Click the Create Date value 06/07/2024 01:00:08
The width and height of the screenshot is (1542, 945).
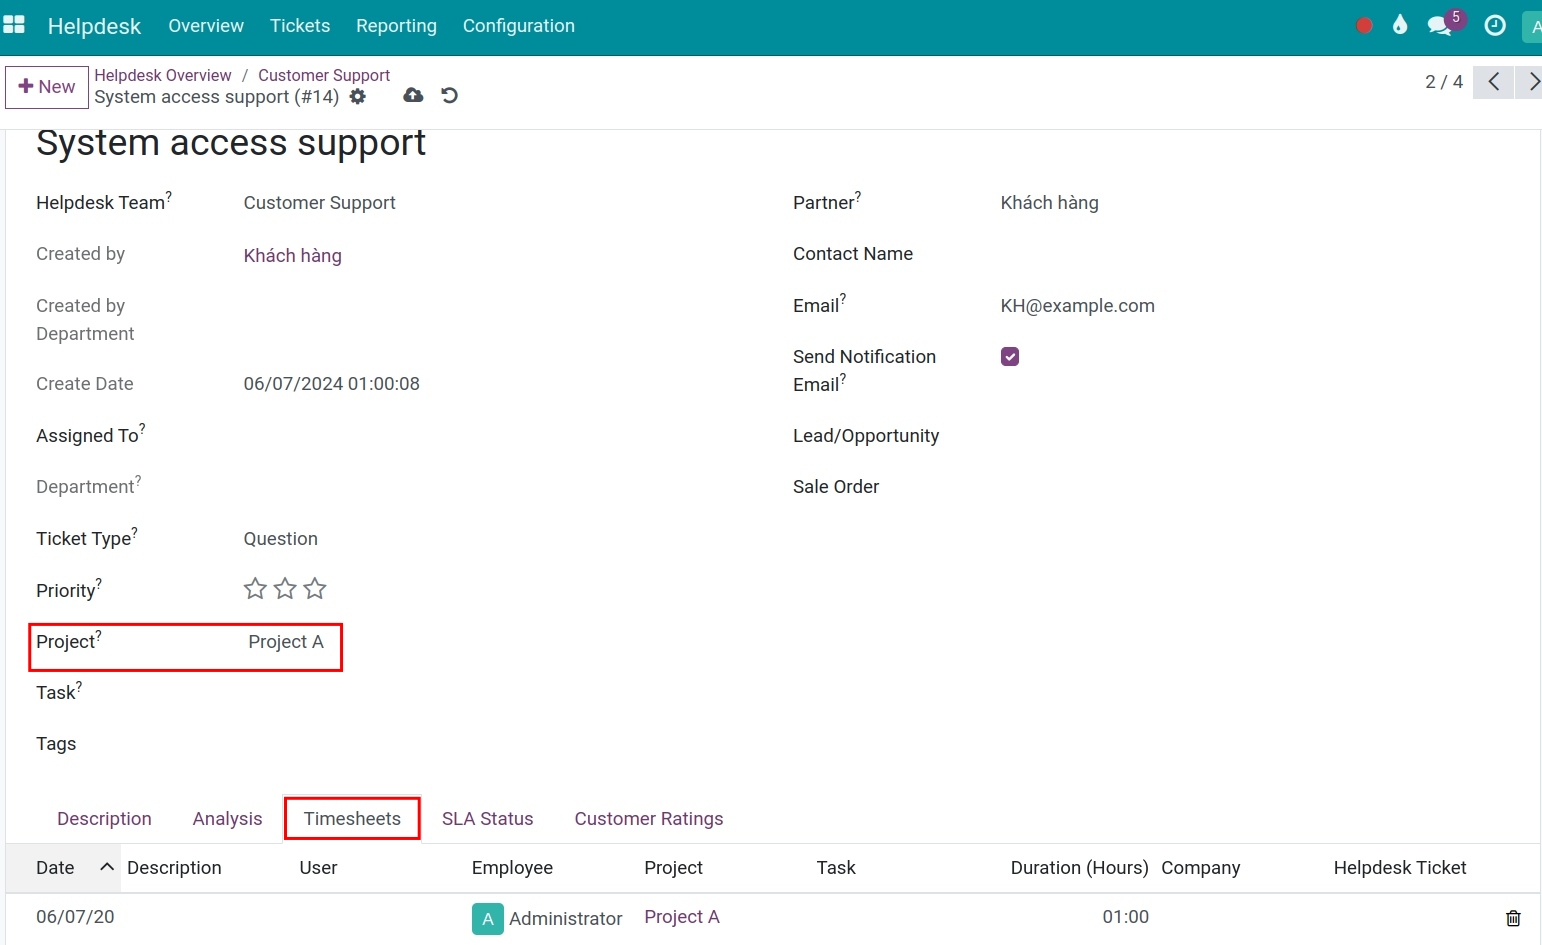332,384
